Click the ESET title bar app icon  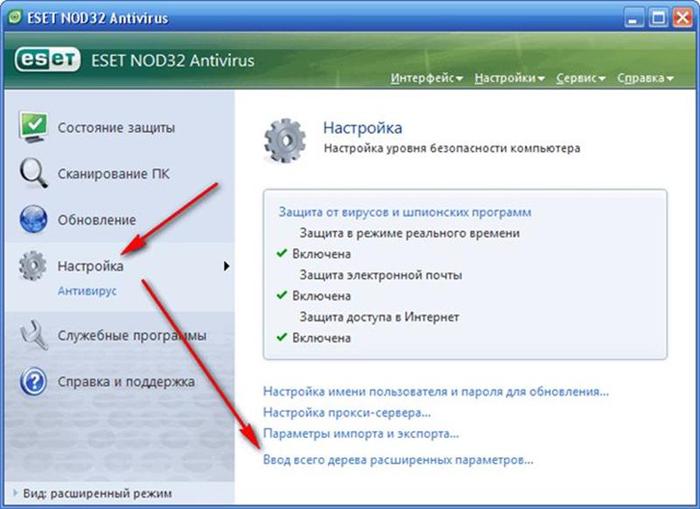tap(15, 17)
